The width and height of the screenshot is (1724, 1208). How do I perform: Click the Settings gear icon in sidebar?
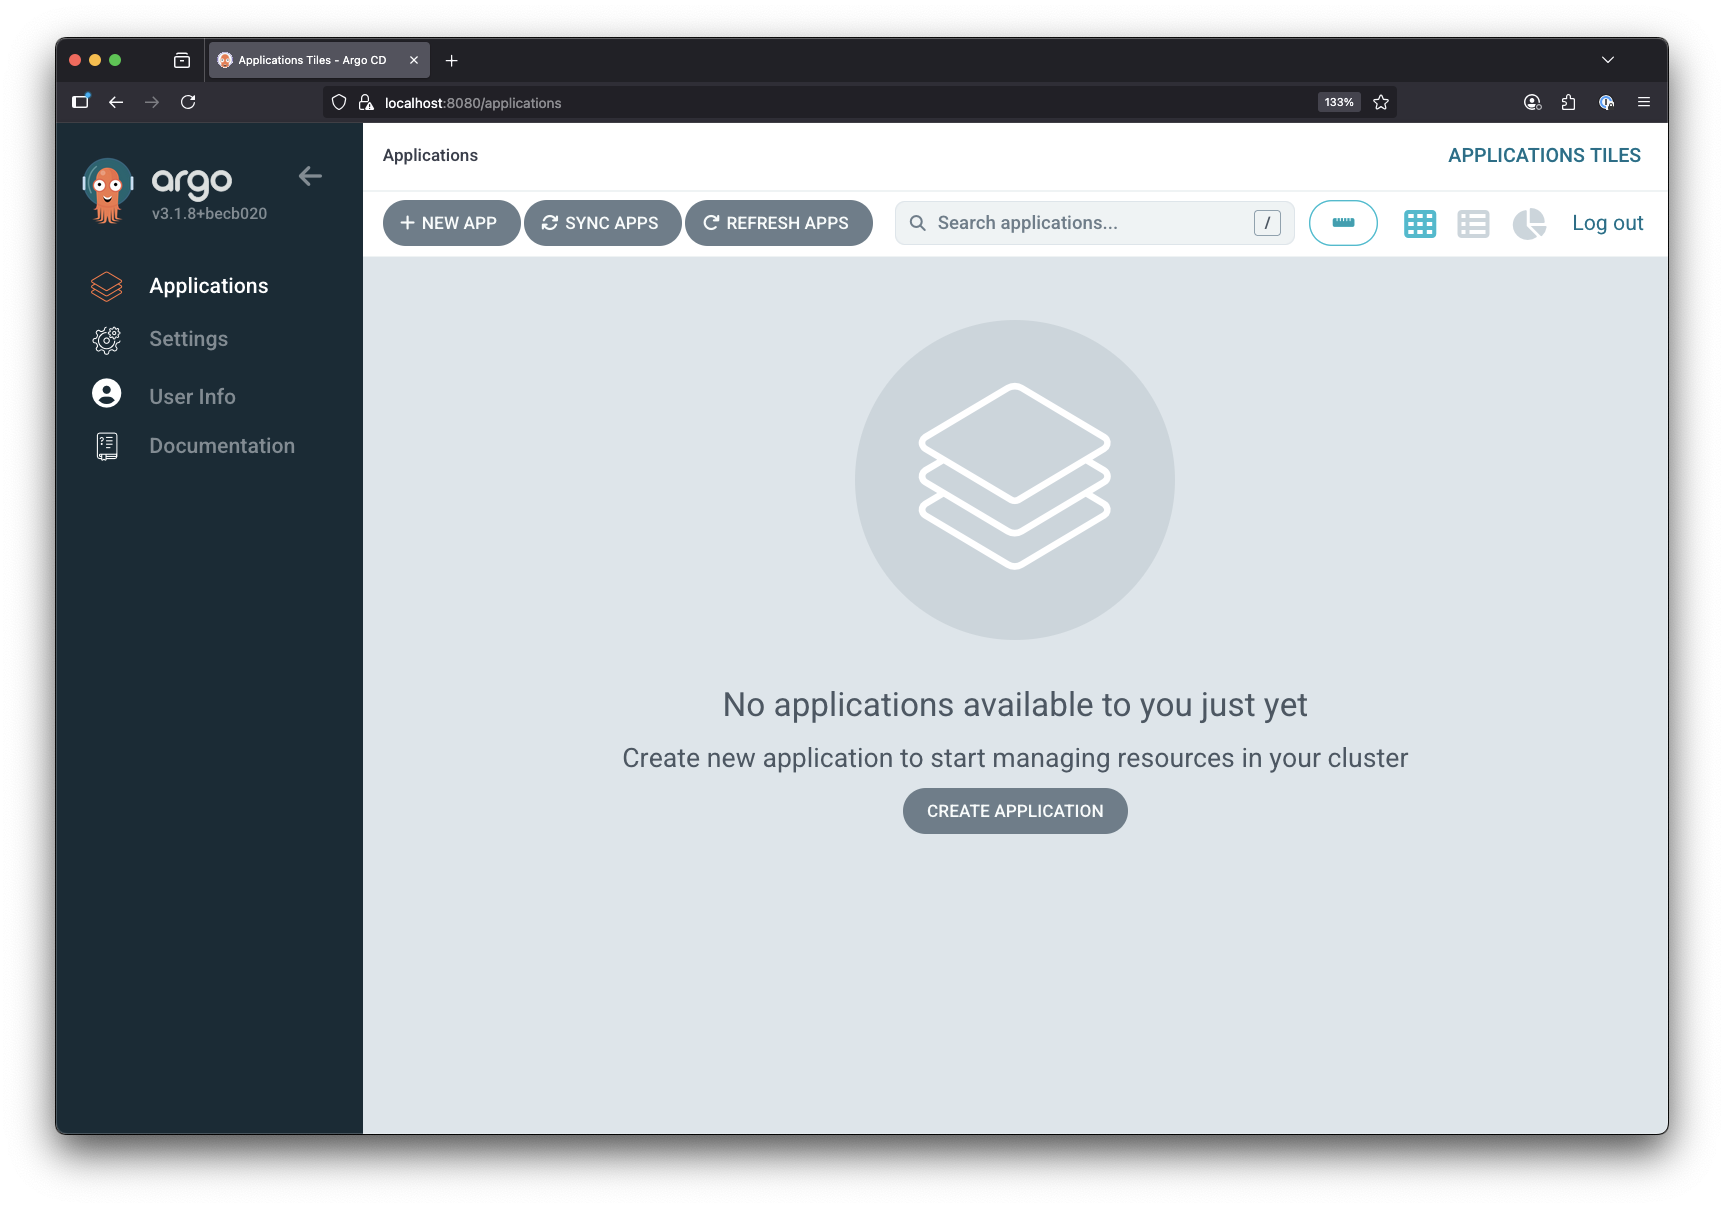tap(107, 340)
